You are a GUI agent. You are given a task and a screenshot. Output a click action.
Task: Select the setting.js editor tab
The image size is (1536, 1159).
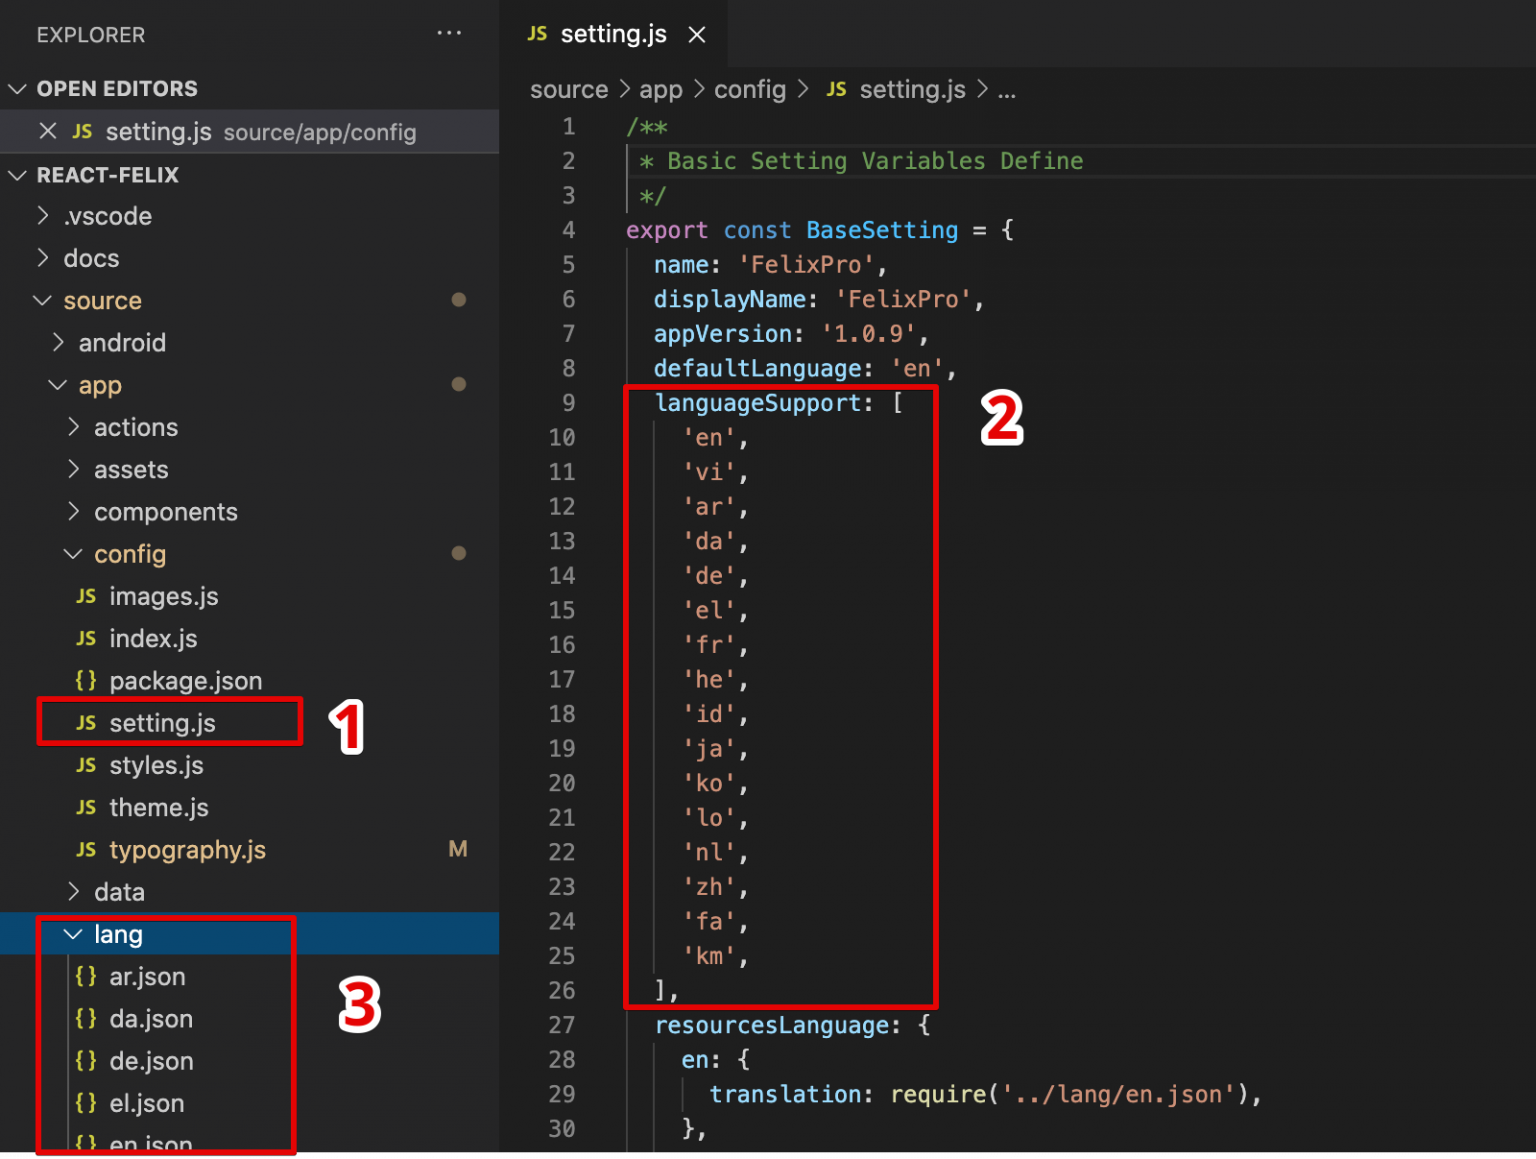click(612, 35)
